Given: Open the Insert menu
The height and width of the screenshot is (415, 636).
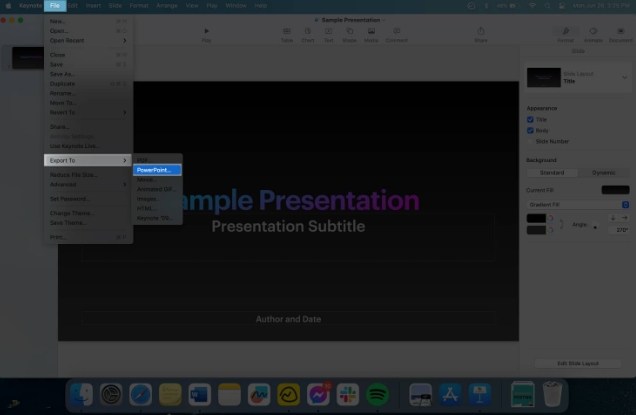Looking at the screenshot, I should coord(93,6).
